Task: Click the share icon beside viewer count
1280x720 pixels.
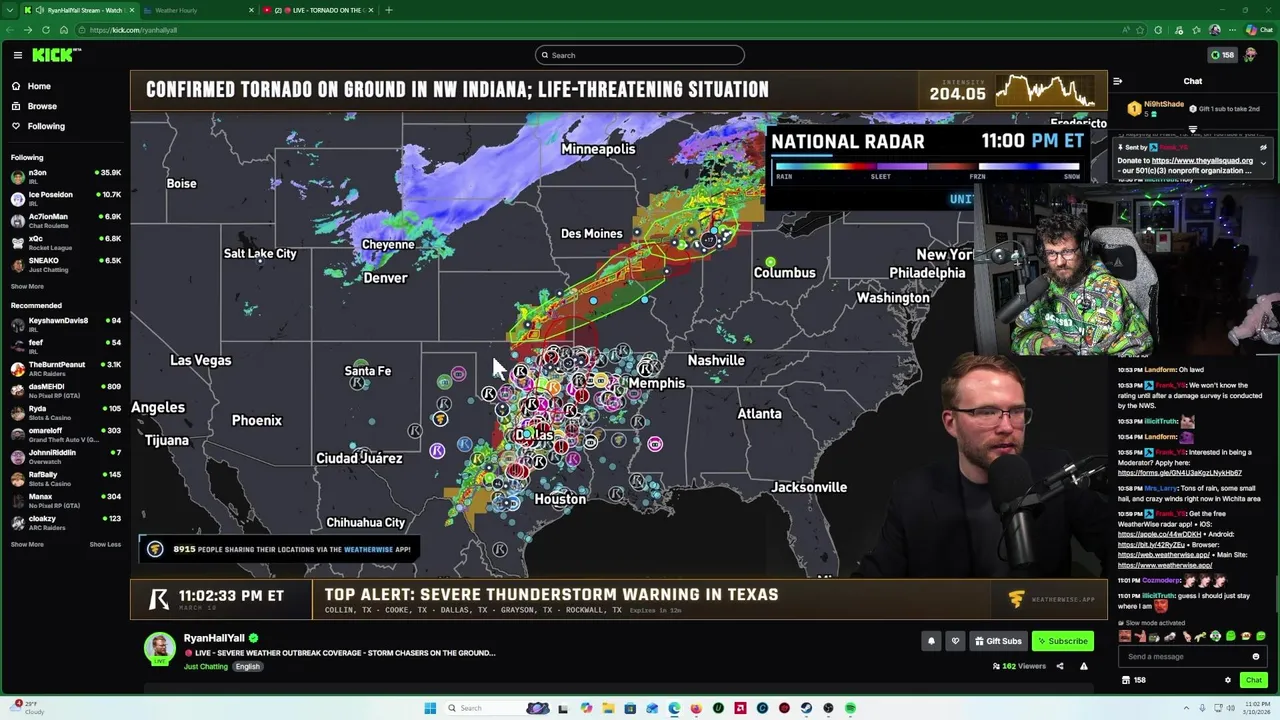Action: (1060, 666)
